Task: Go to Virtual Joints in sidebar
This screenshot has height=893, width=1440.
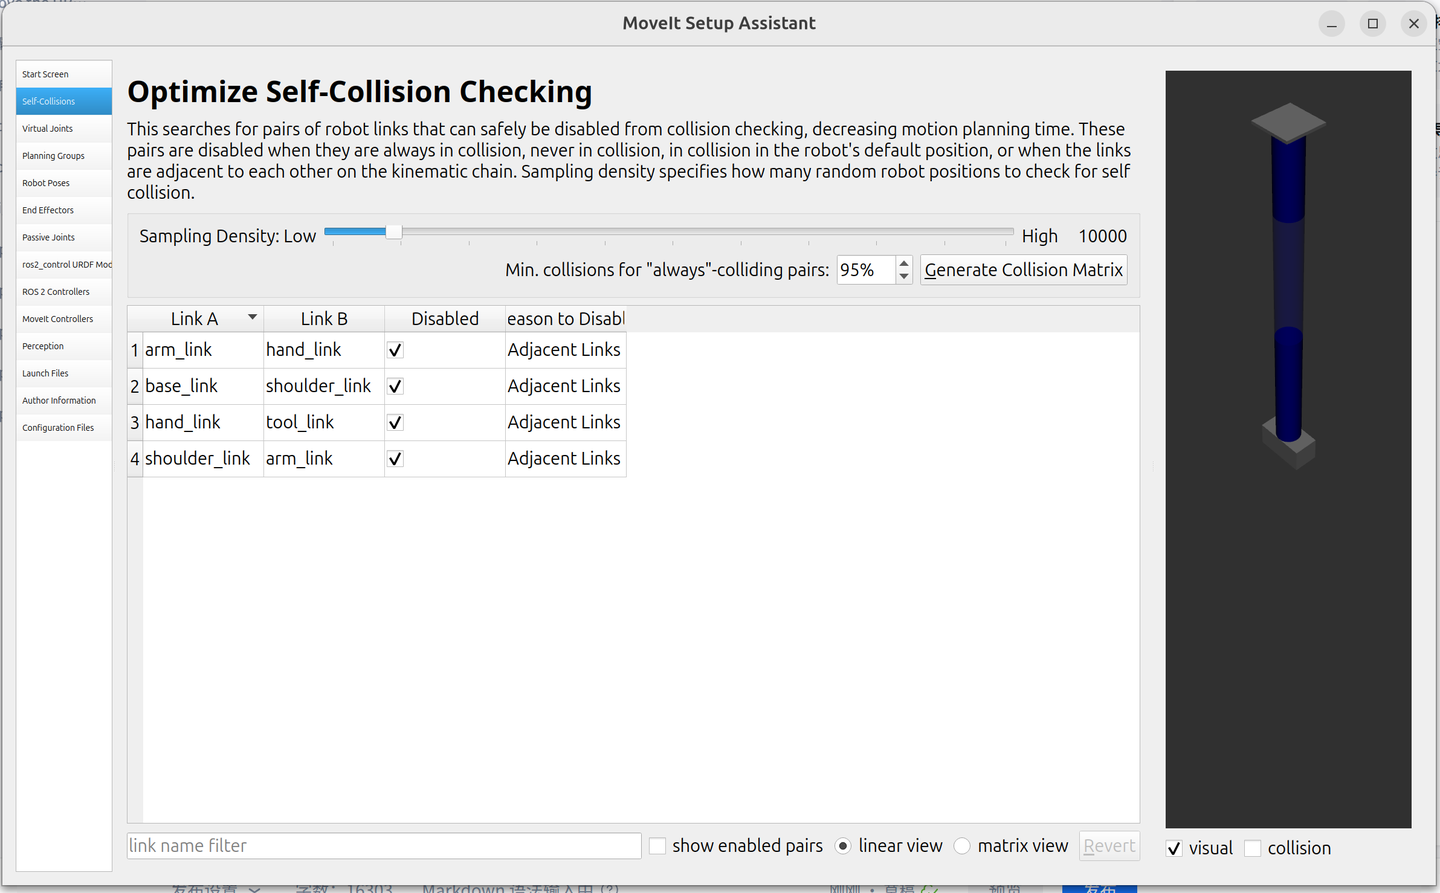Action: click(x=48, y=129)
